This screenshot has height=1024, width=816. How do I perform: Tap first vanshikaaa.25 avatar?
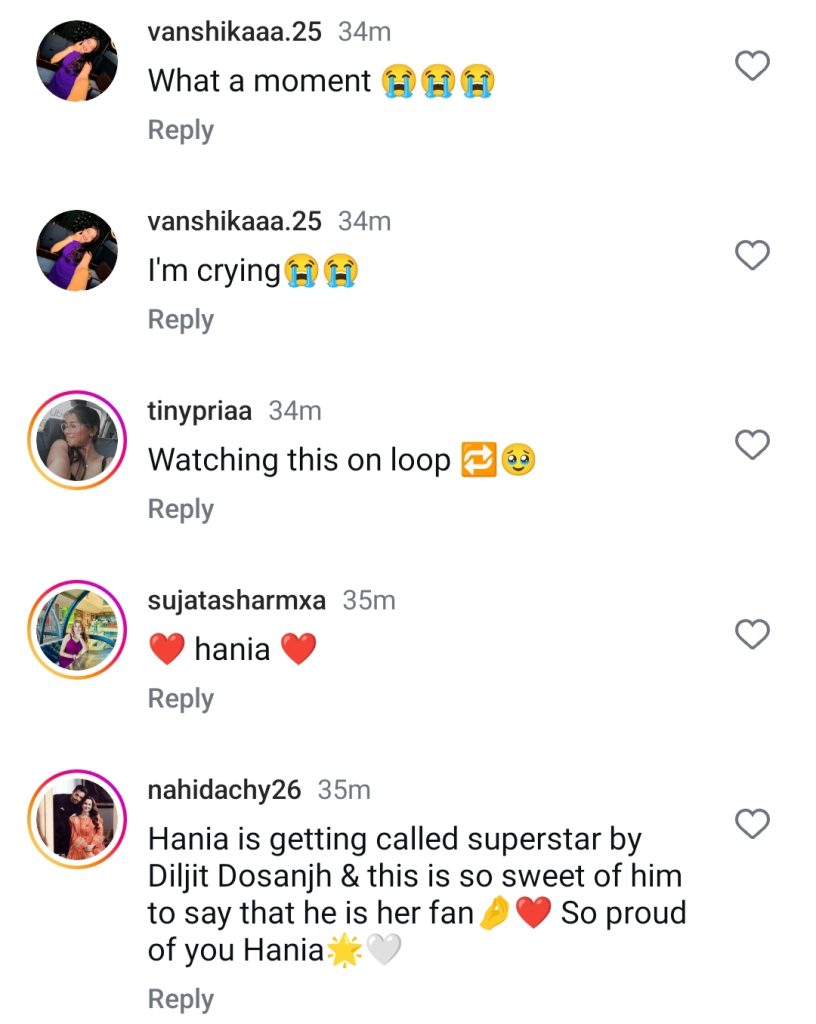coord(77,61)
